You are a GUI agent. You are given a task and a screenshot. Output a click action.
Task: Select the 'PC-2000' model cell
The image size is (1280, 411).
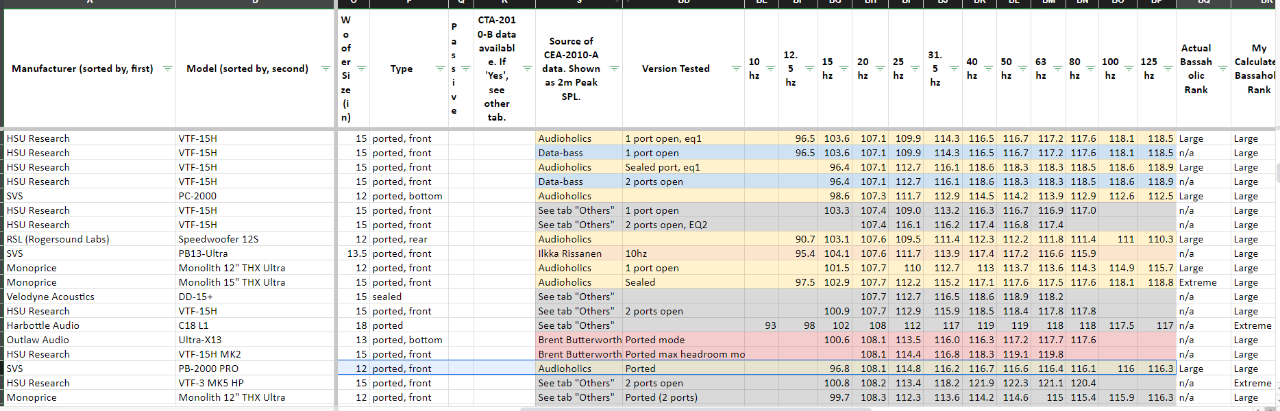pos(255,196)
